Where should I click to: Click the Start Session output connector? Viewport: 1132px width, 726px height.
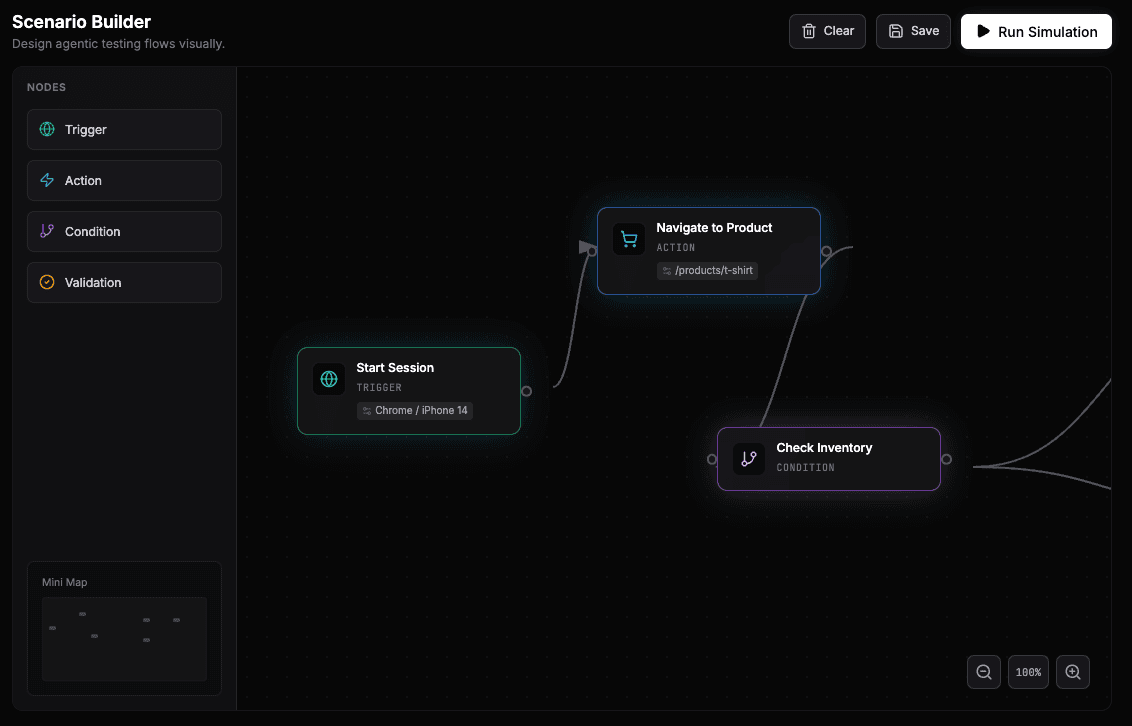point(527,391)
